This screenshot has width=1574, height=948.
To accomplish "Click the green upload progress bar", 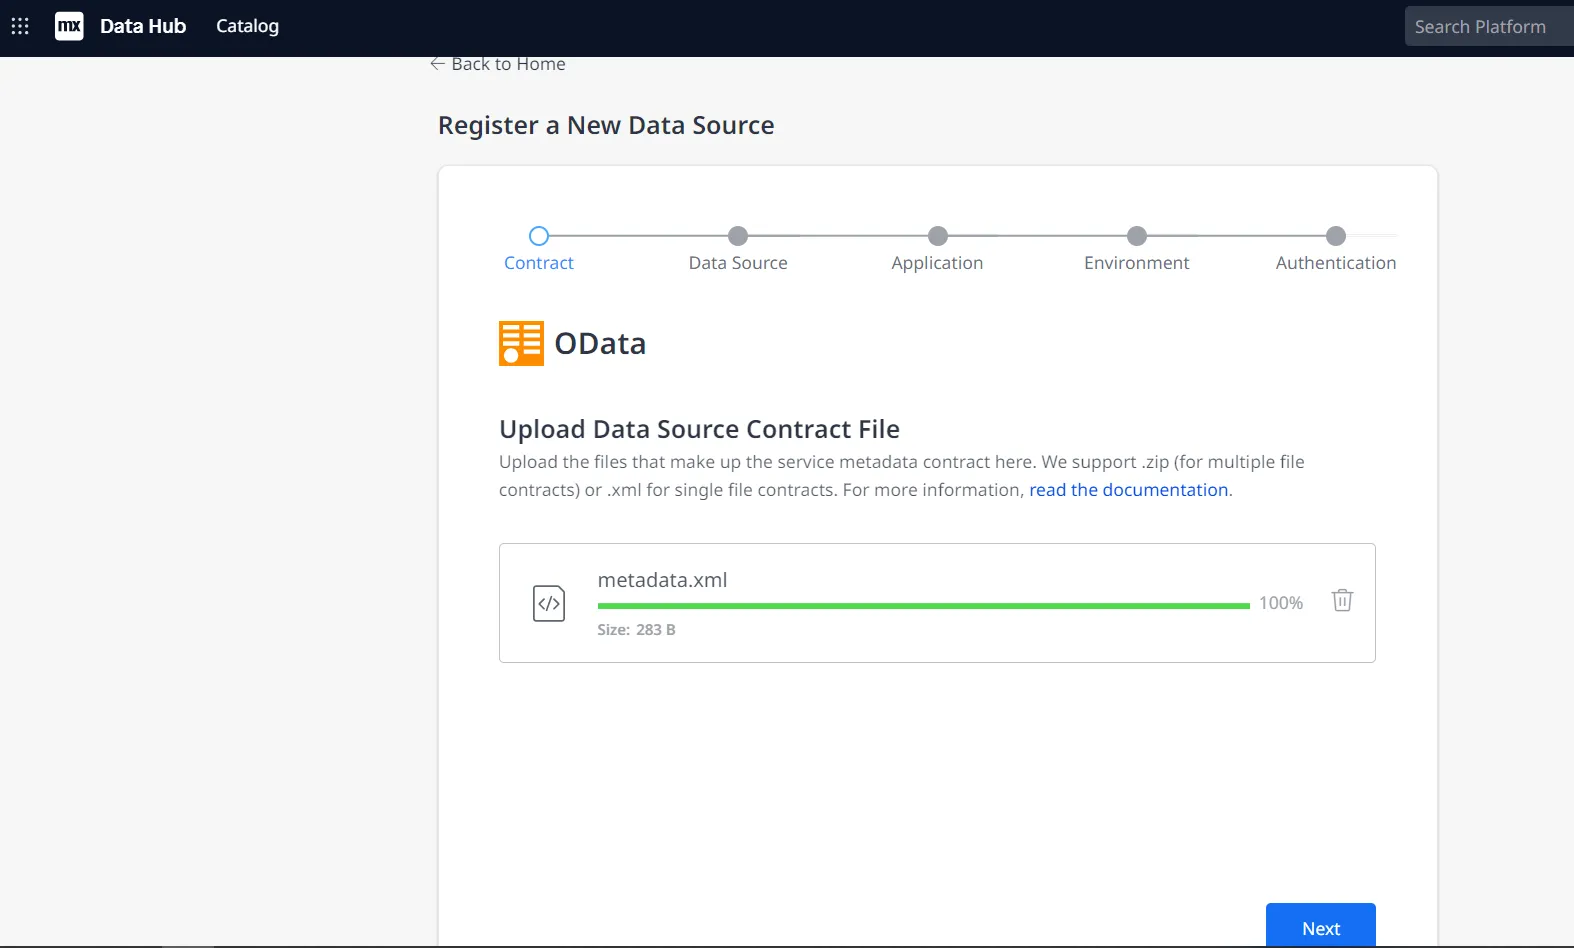I will pos(923,606).
